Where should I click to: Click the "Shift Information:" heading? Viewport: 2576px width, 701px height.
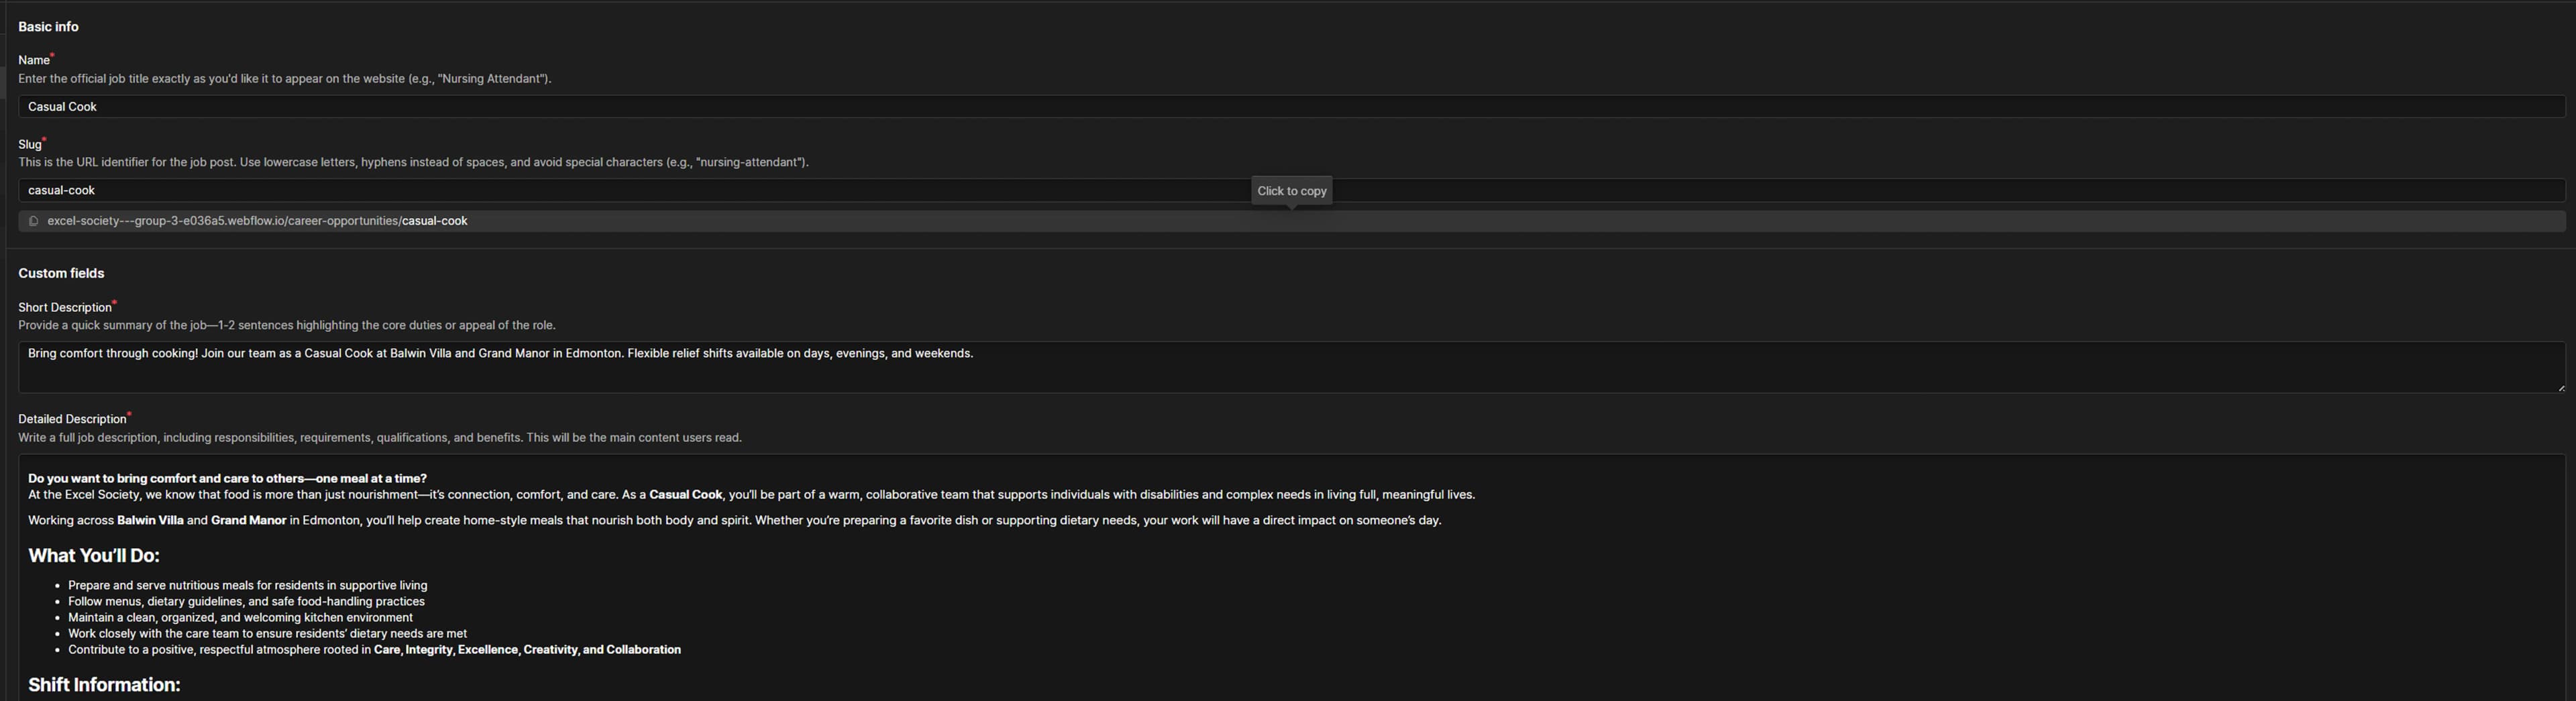pyautogui.click(x=104, y=685)
